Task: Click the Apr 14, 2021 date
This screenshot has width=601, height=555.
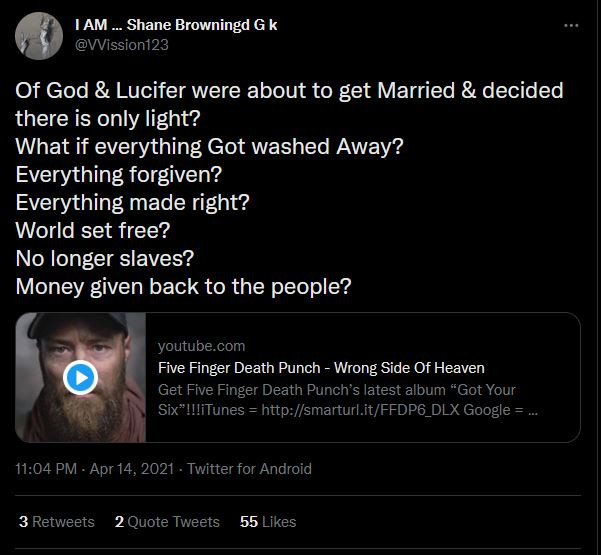Action: click(x=131, y=468)
